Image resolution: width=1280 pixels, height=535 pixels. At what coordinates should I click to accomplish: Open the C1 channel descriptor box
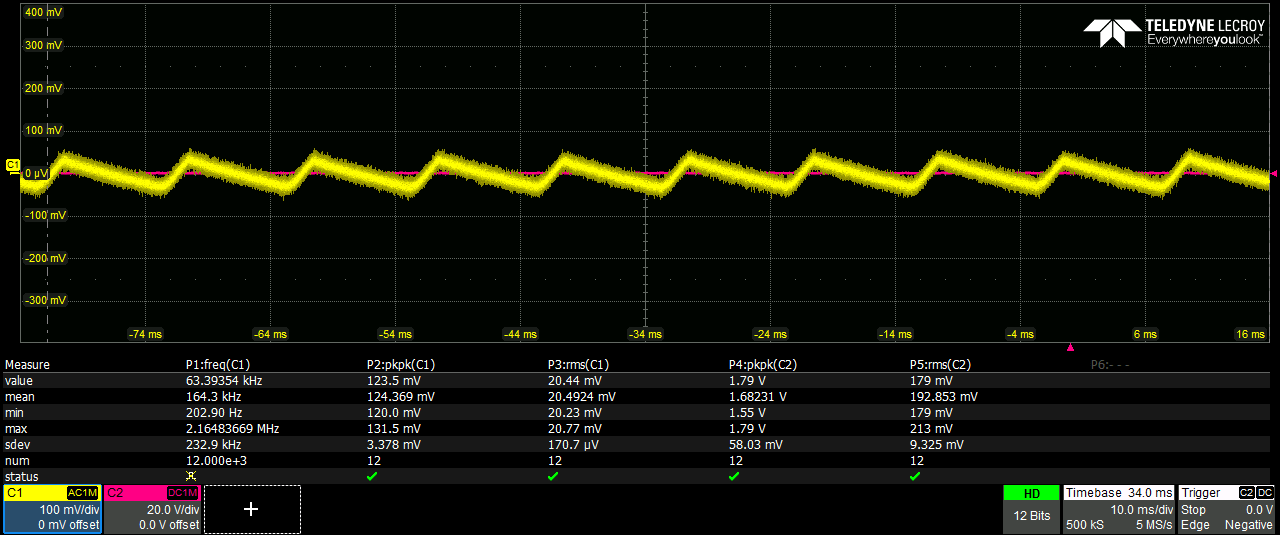(52, 509)
